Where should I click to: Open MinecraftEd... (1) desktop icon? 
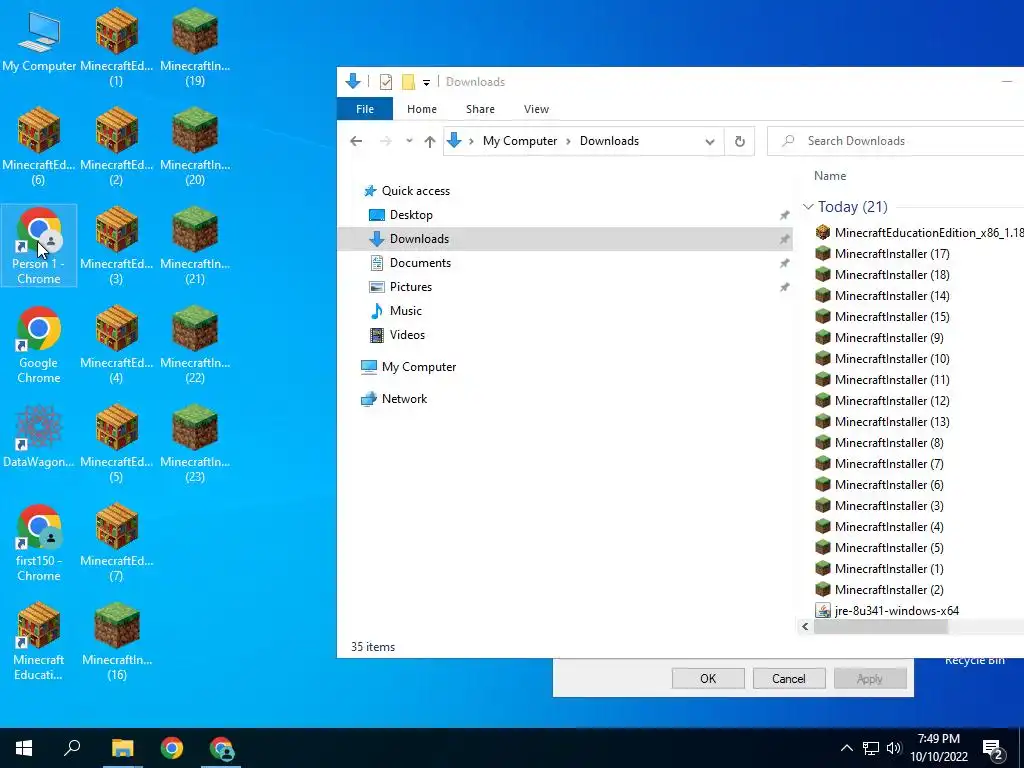pyautogui.click(x=116, y=47)
